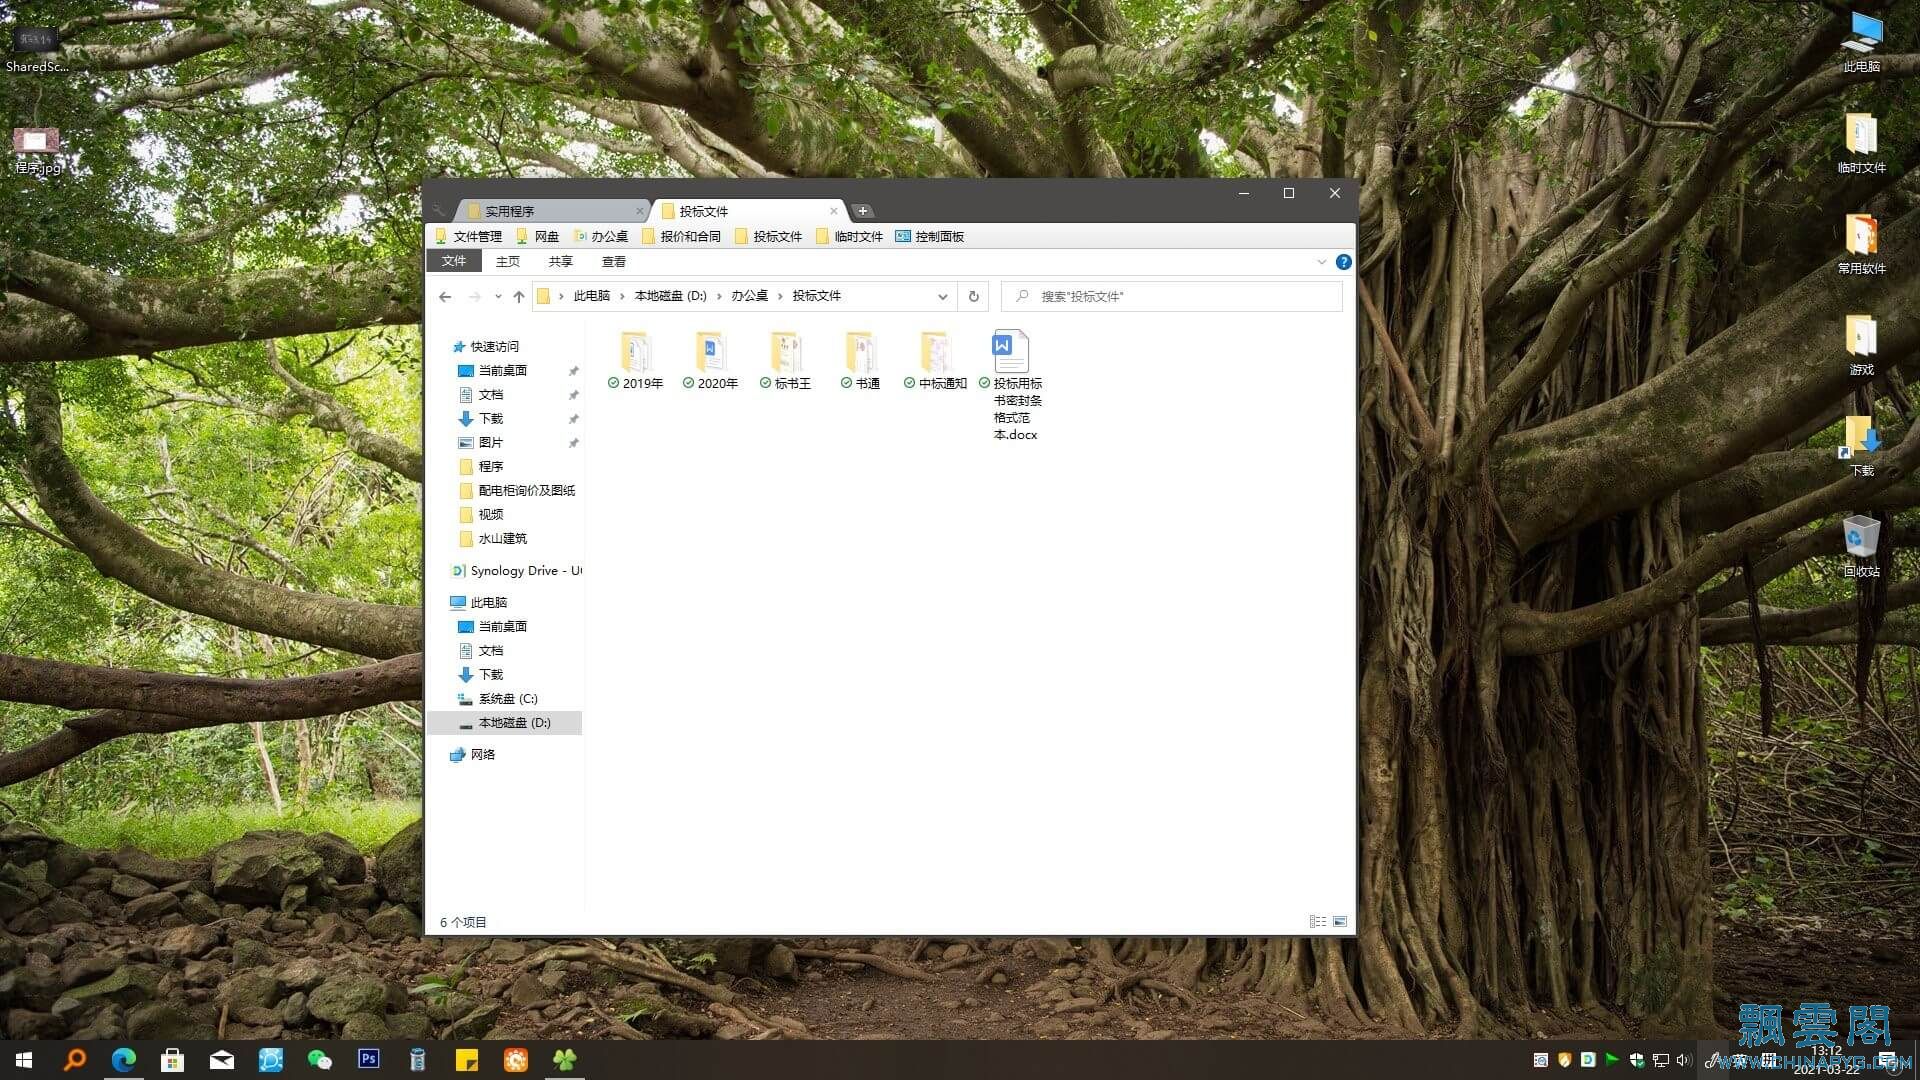Expand breadcrumb arrow after 本地磁盘 (D:)
Screen dimensions: 1920x1080
click(719, 296)
